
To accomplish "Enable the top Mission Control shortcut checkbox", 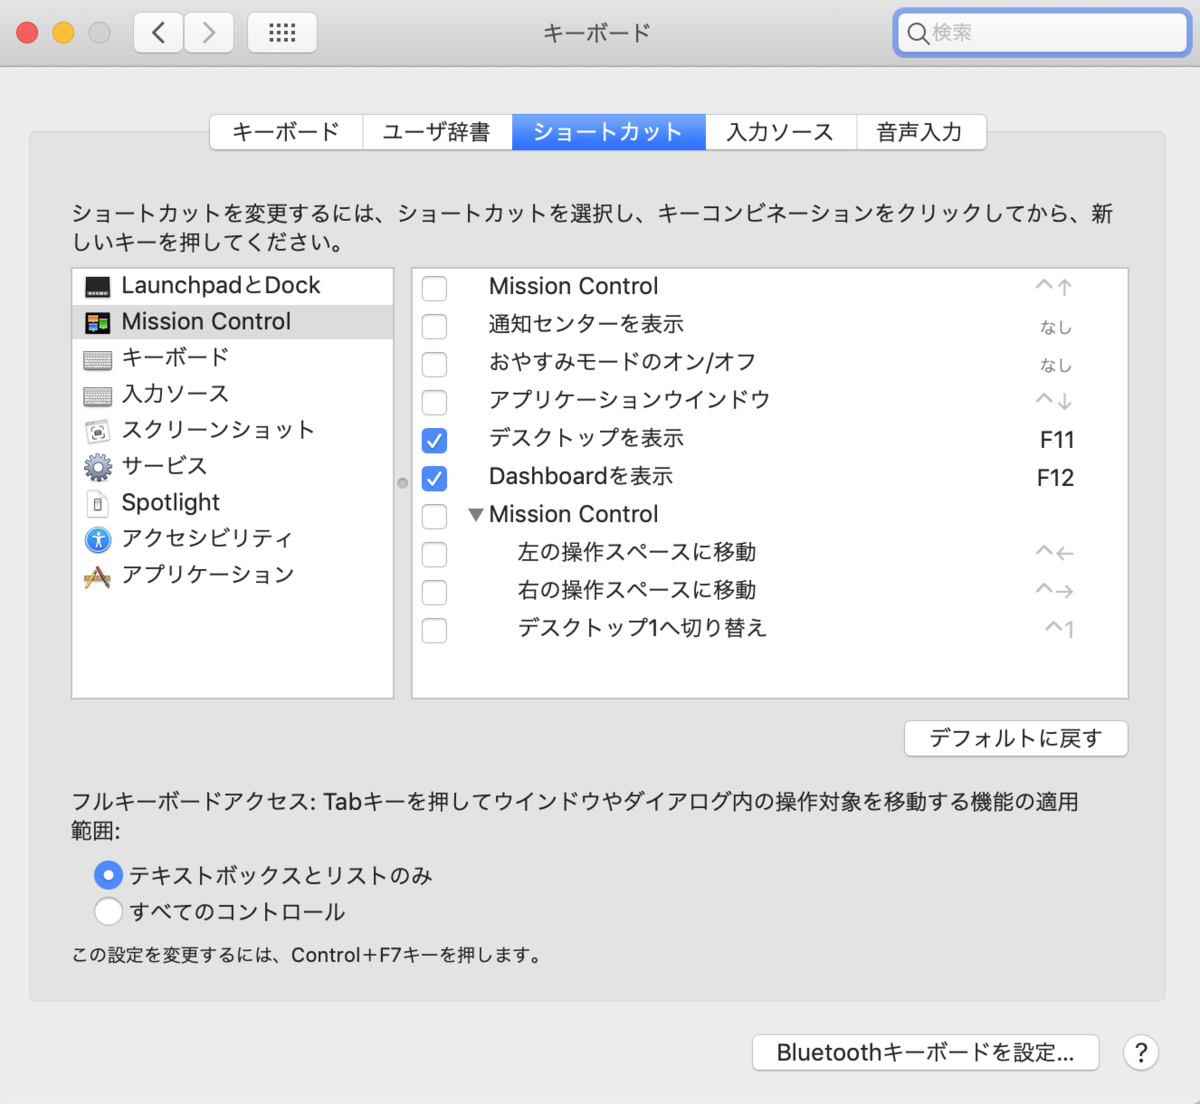I will click(434, 288).
